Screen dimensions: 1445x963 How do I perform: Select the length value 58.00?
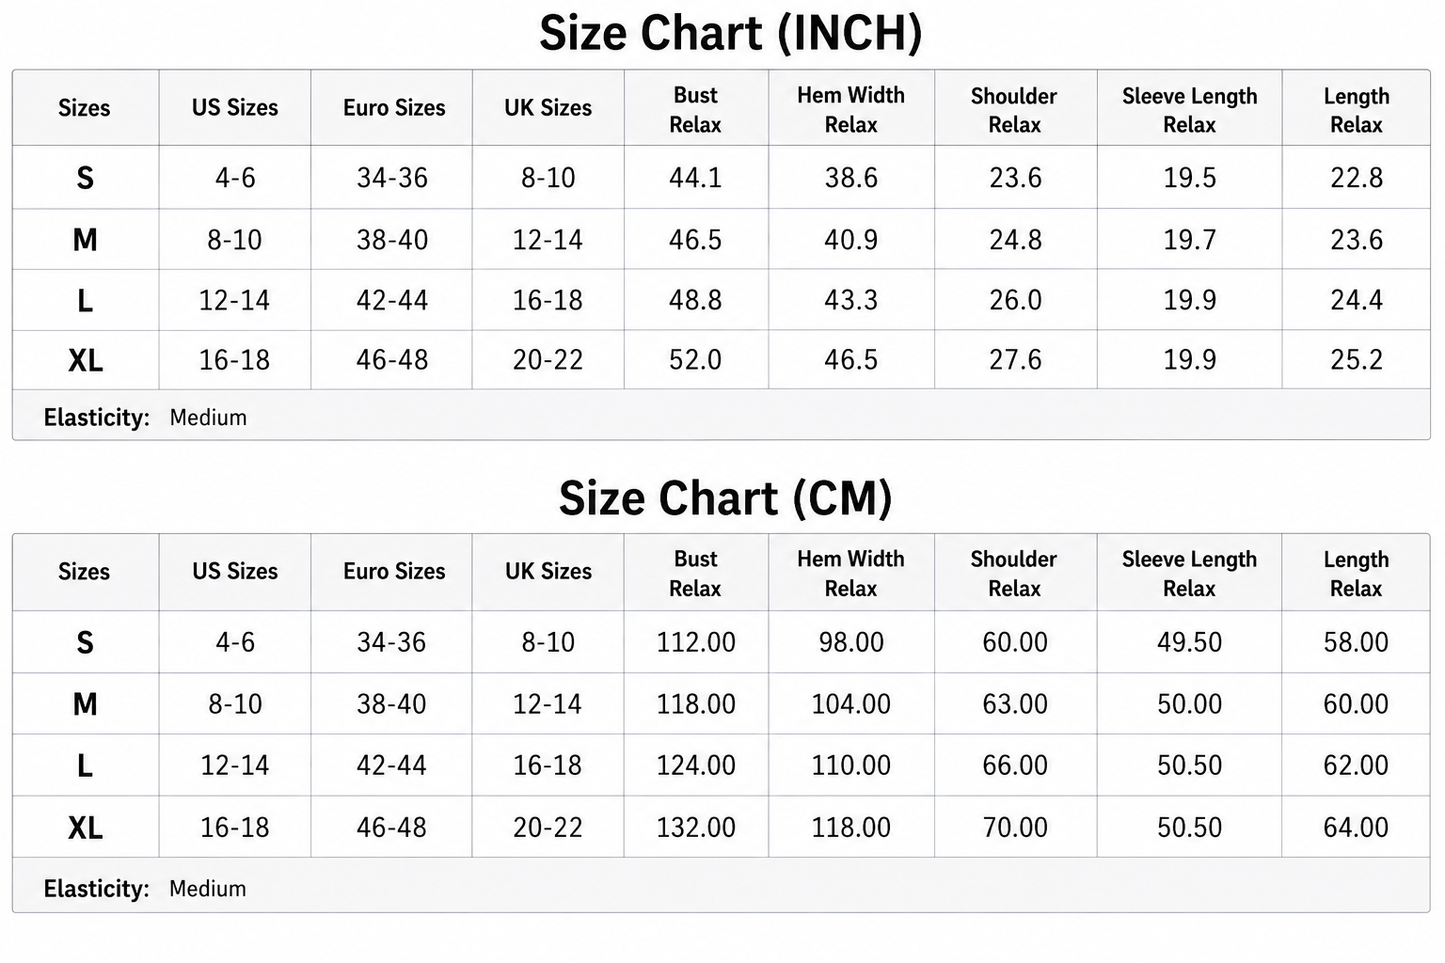point(1356,642)
